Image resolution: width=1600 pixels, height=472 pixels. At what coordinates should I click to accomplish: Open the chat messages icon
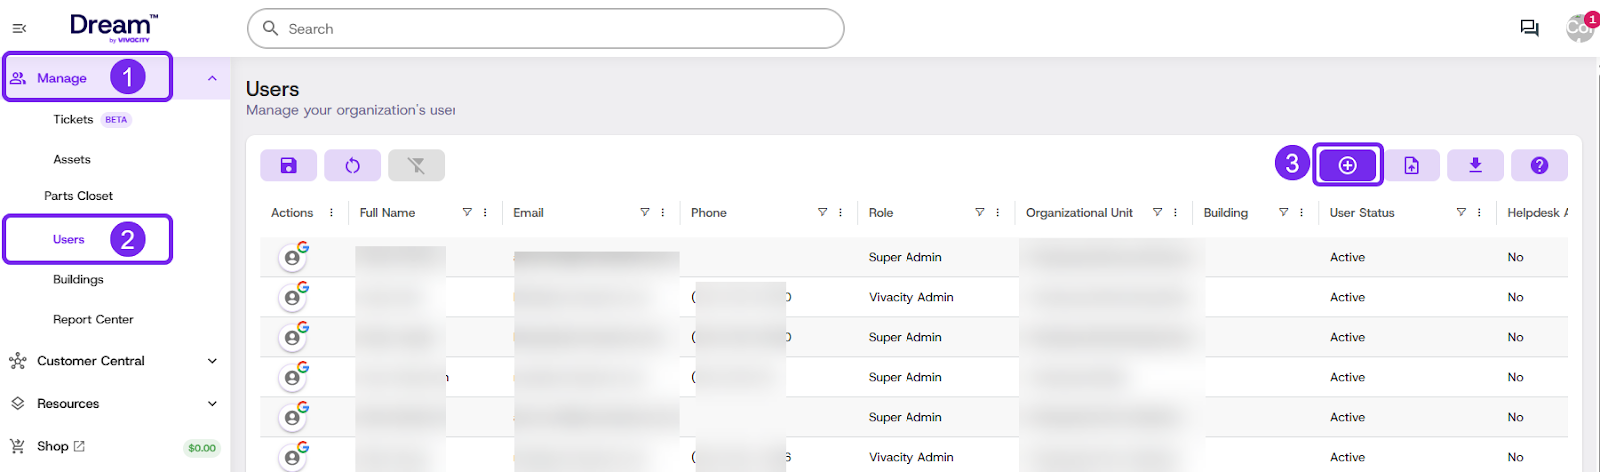coord(1529,28)
